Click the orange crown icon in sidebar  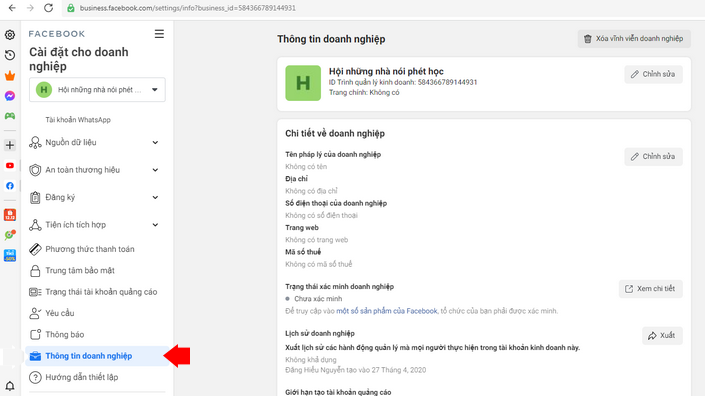pyautogui.click(x=10, y=76)
